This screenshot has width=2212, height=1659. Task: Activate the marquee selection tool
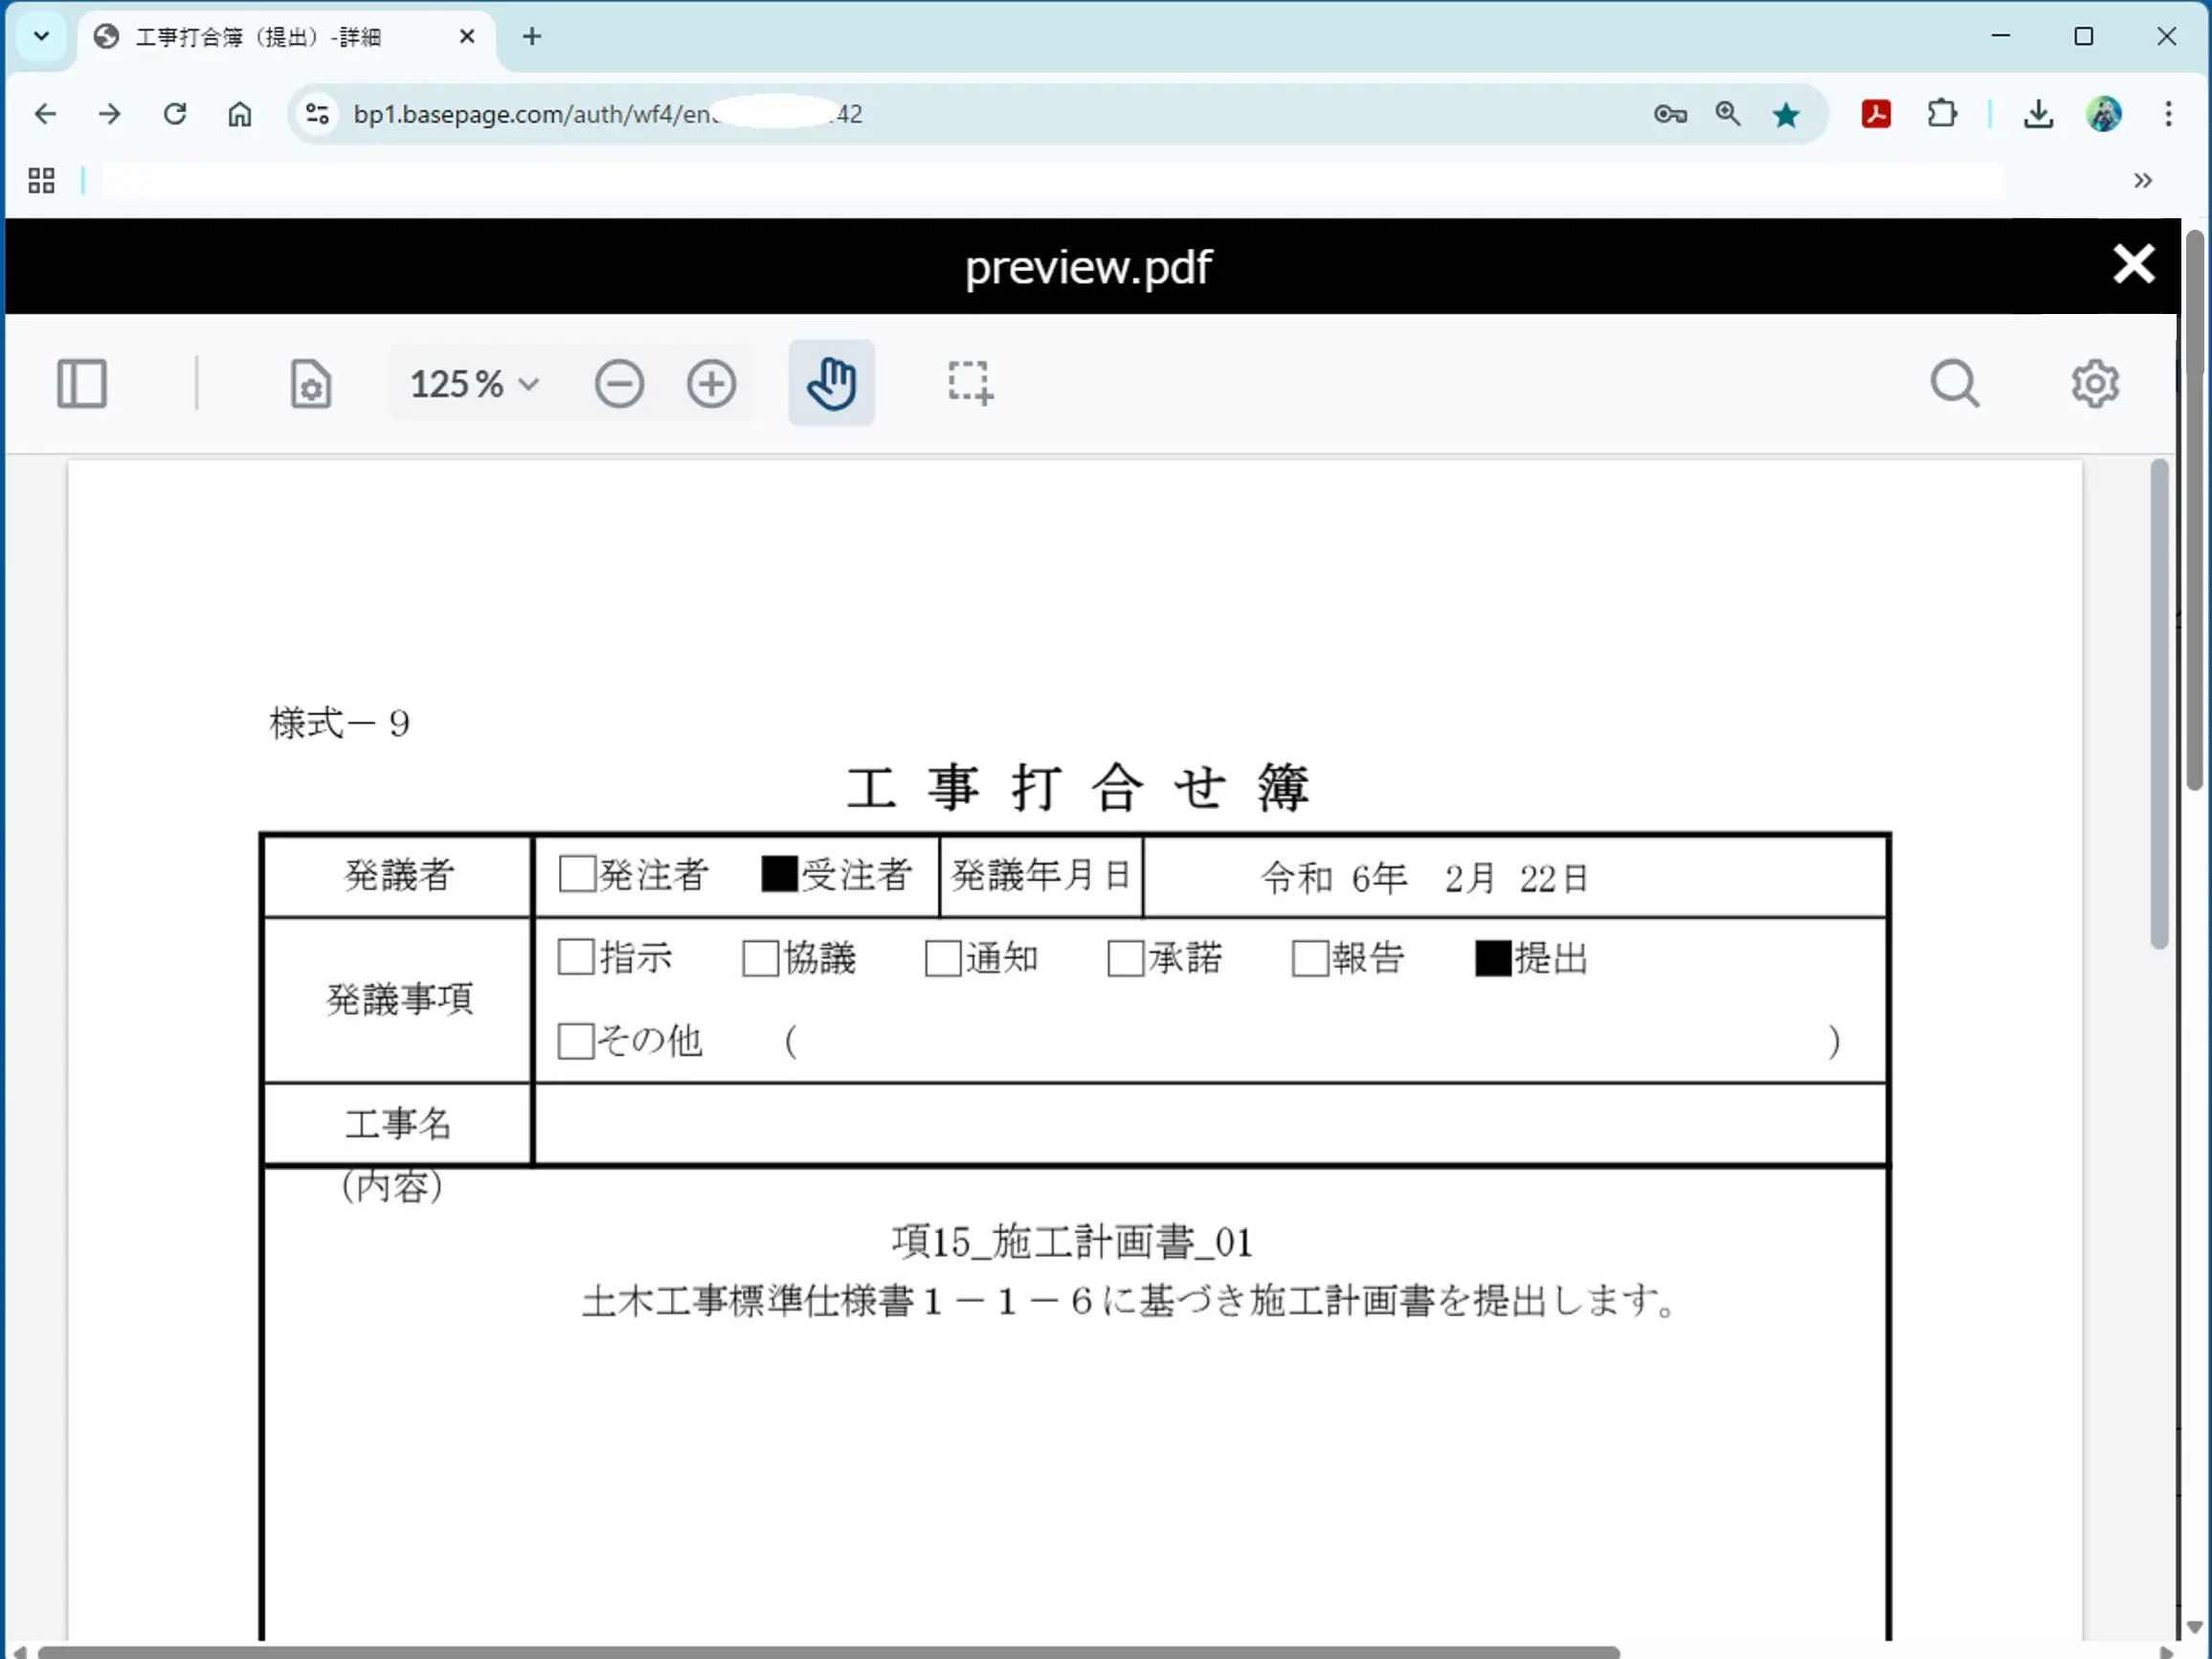tap(970, 384)
